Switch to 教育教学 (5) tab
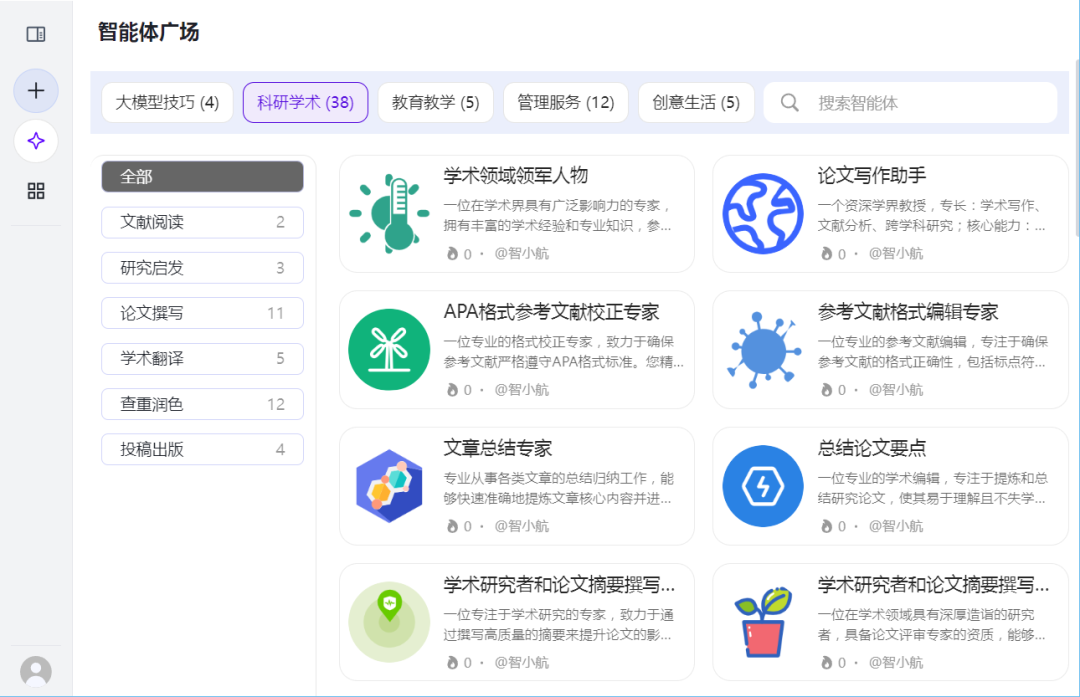The width and height of the screenshot is (1080, 697). pos(435,103)
